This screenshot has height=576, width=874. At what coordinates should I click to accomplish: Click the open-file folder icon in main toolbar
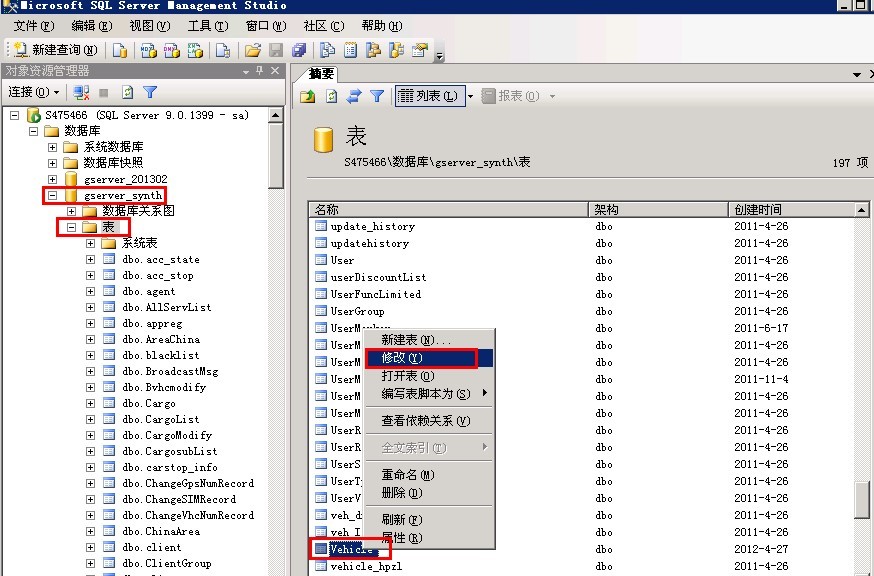[x=253, y=50]
